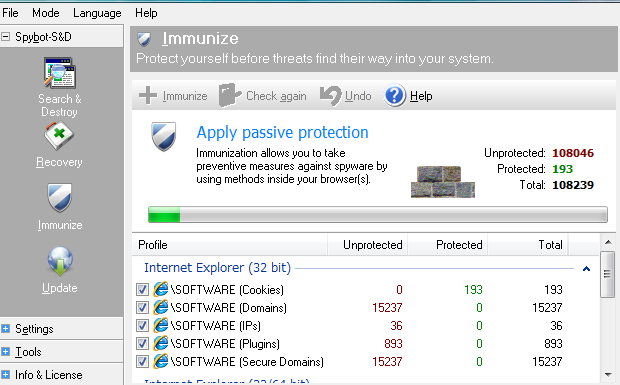Expand the Tools sidebar section

[x=6, y=352]
